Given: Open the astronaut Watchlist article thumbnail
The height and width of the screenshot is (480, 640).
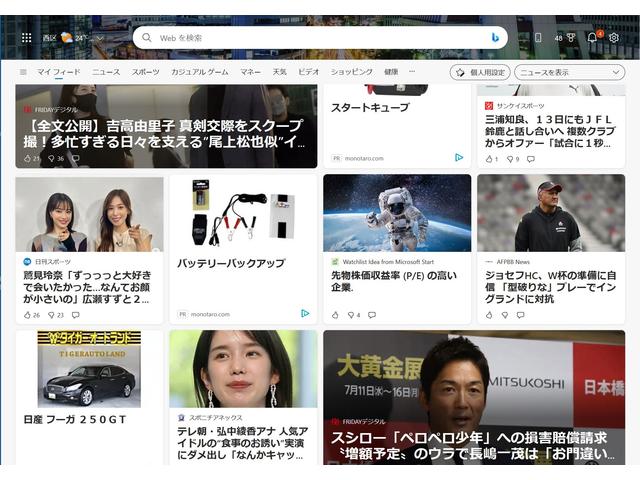Looking at the screenshot, I should pyautogui.click(x=397, y=213).
